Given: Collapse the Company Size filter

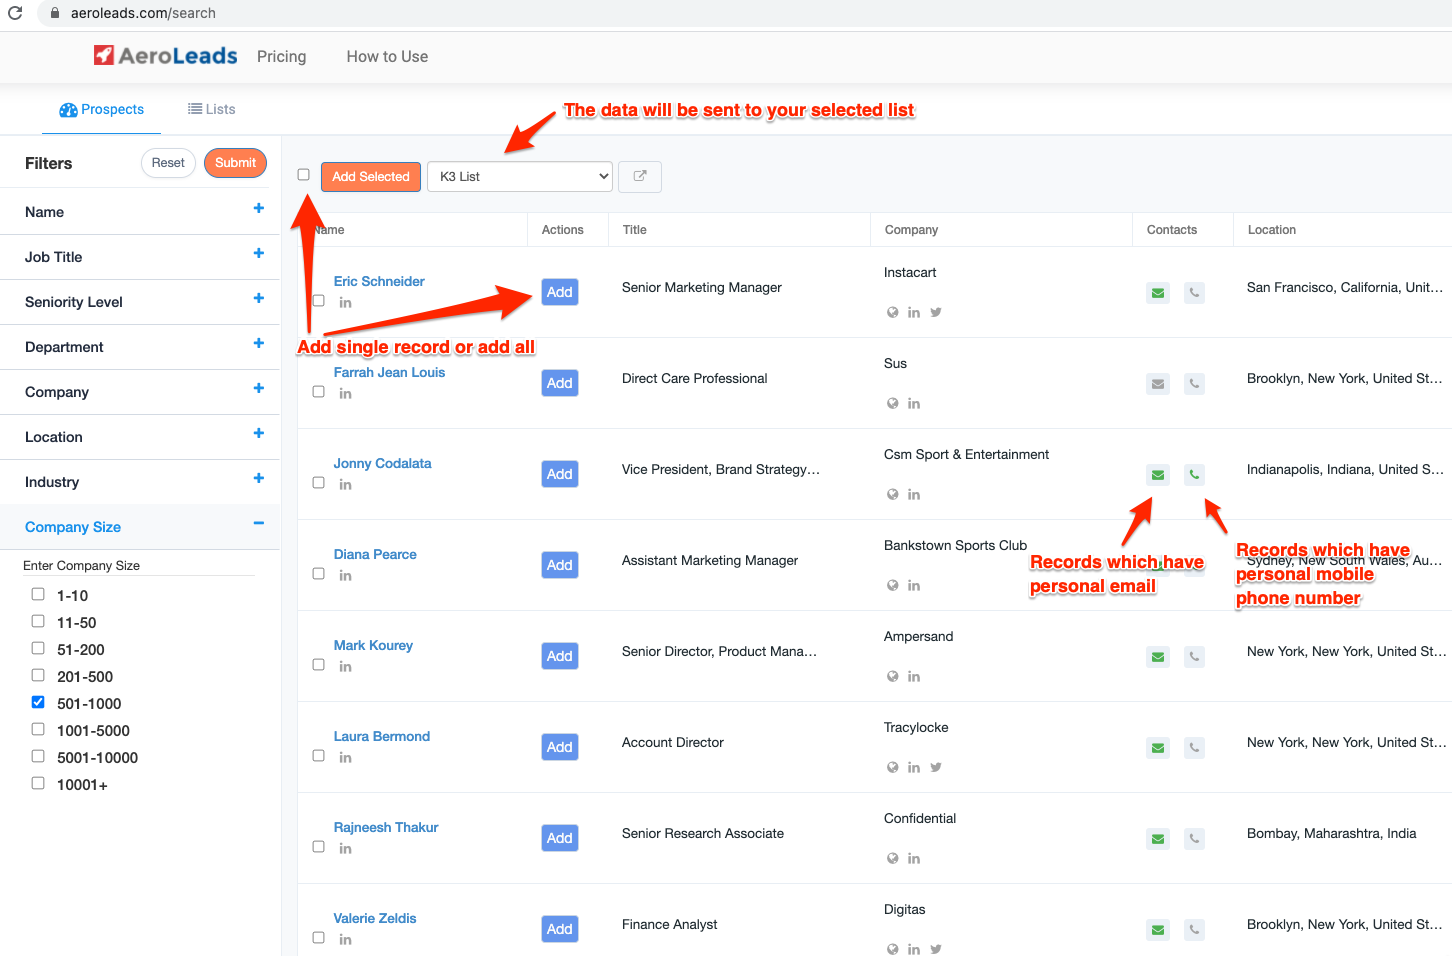Looking at the screenshot, I should 258,523.
